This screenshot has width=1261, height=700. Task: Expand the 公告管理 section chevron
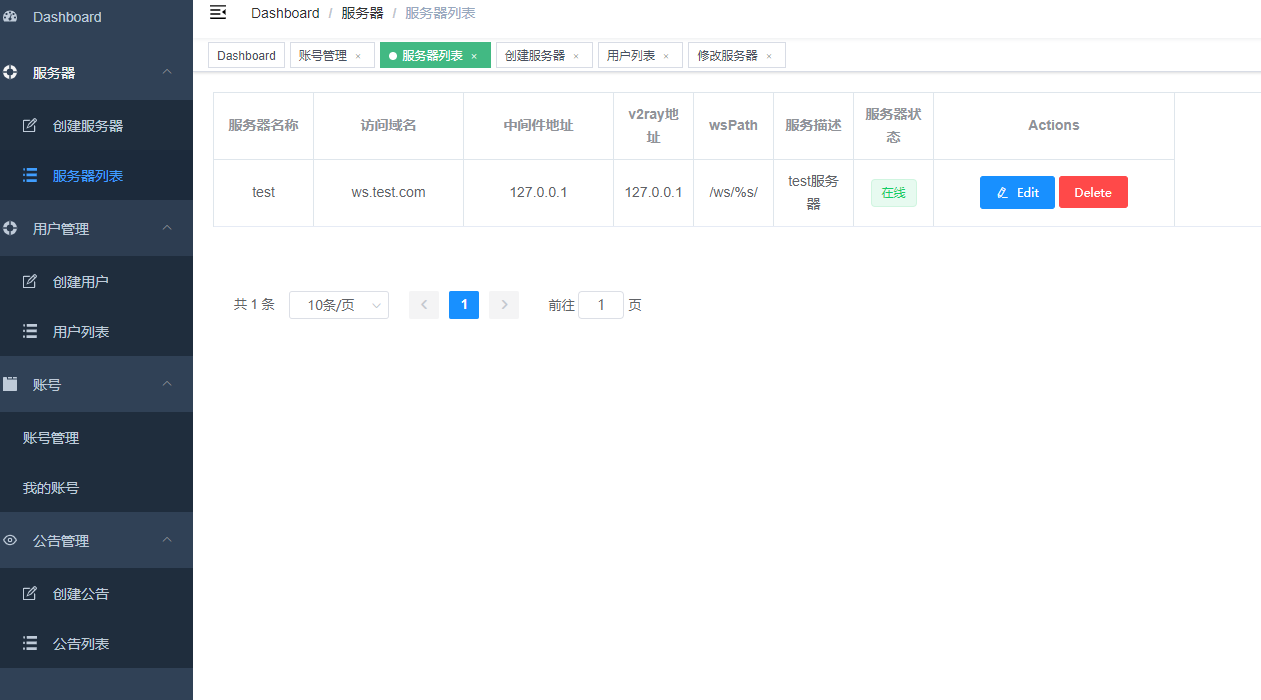click(167, 540)
